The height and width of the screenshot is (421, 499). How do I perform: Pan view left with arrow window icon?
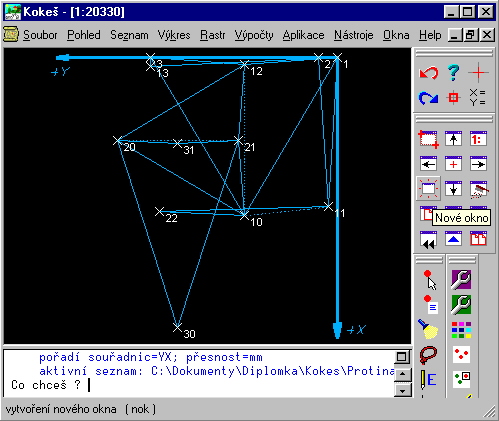(428, 164)
